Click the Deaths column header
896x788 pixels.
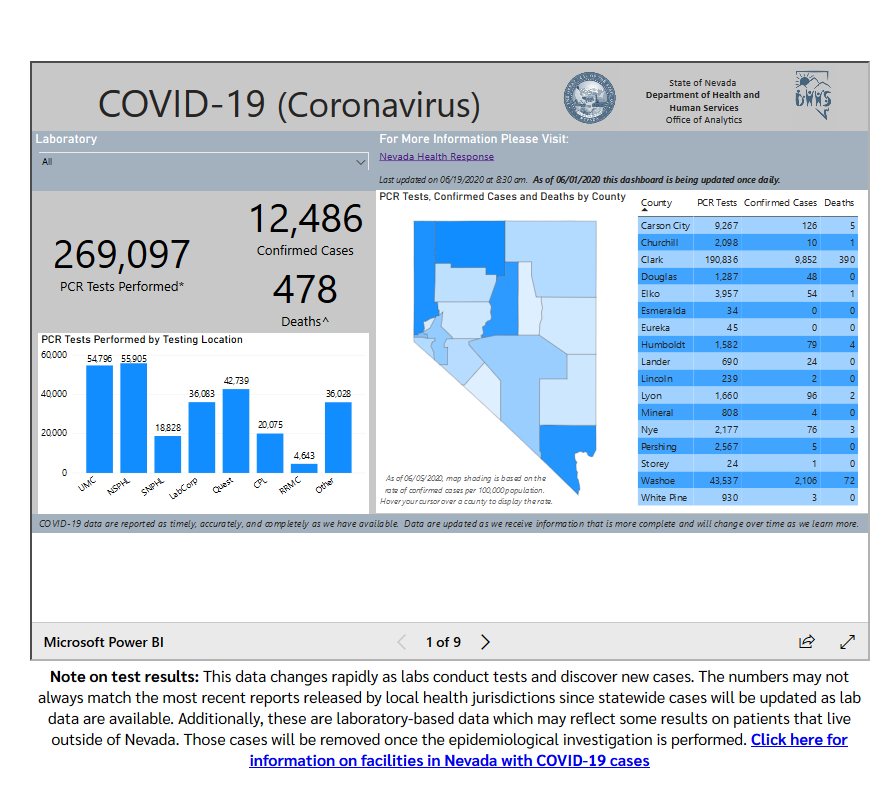point(839,203)
